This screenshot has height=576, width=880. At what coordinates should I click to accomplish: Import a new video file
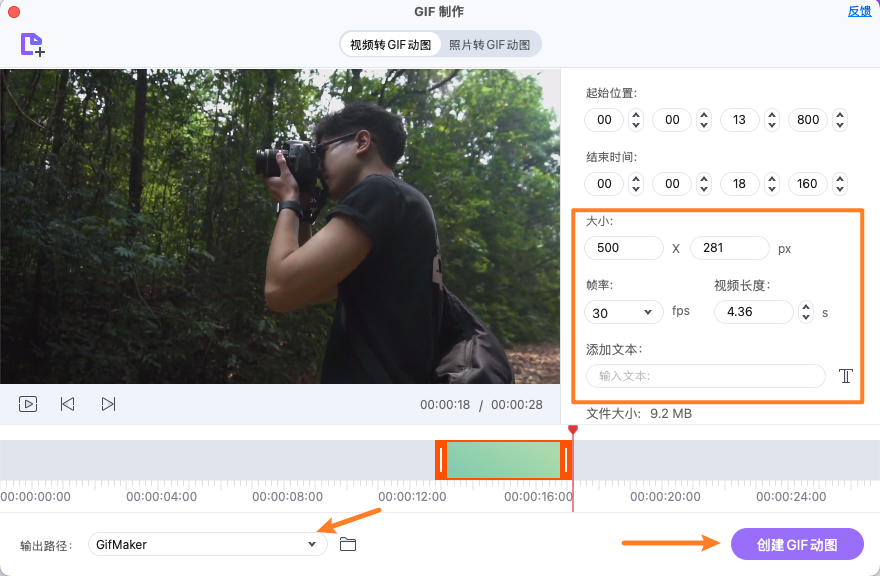(30, 45)
